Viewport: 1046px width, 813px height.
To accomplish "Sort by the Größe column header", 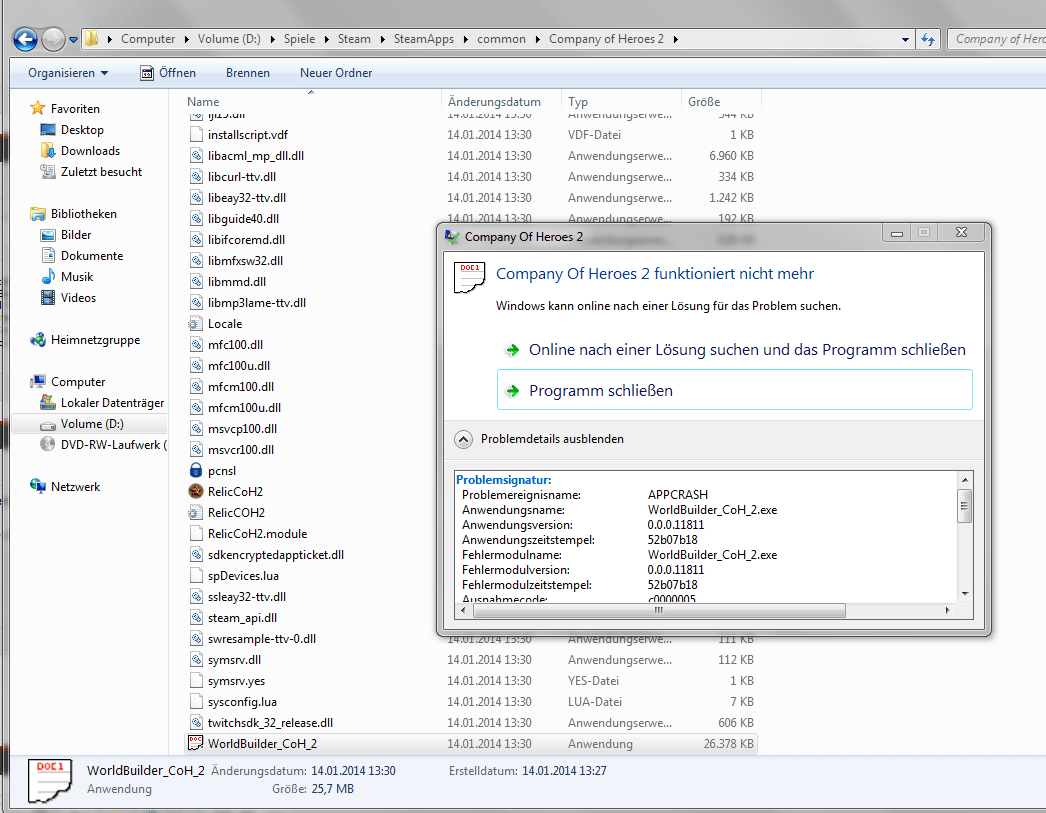I will click(704, 101).
